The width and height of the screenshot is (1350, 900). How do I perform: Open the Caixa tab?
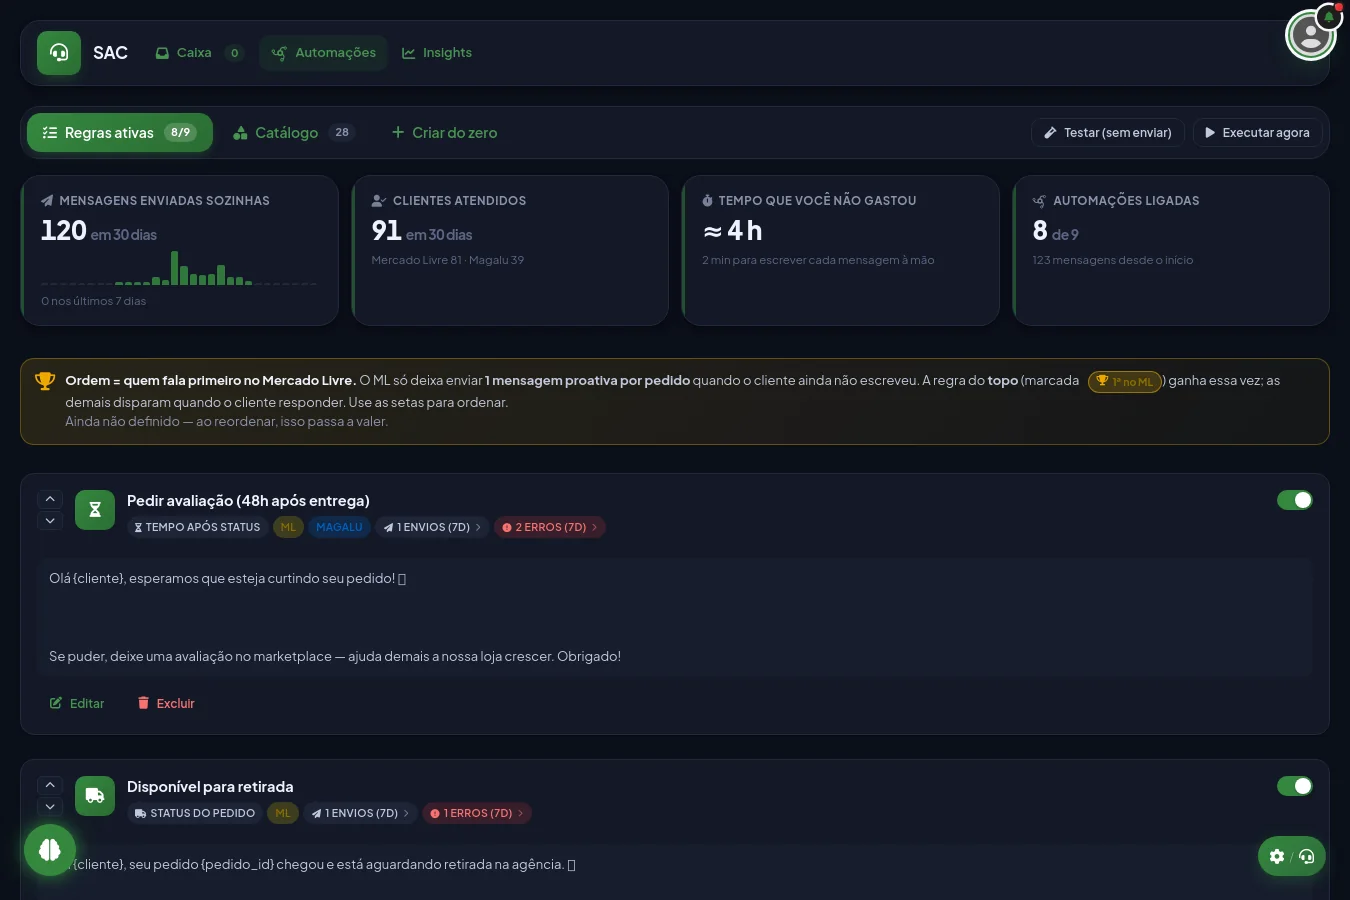(199, 53)
